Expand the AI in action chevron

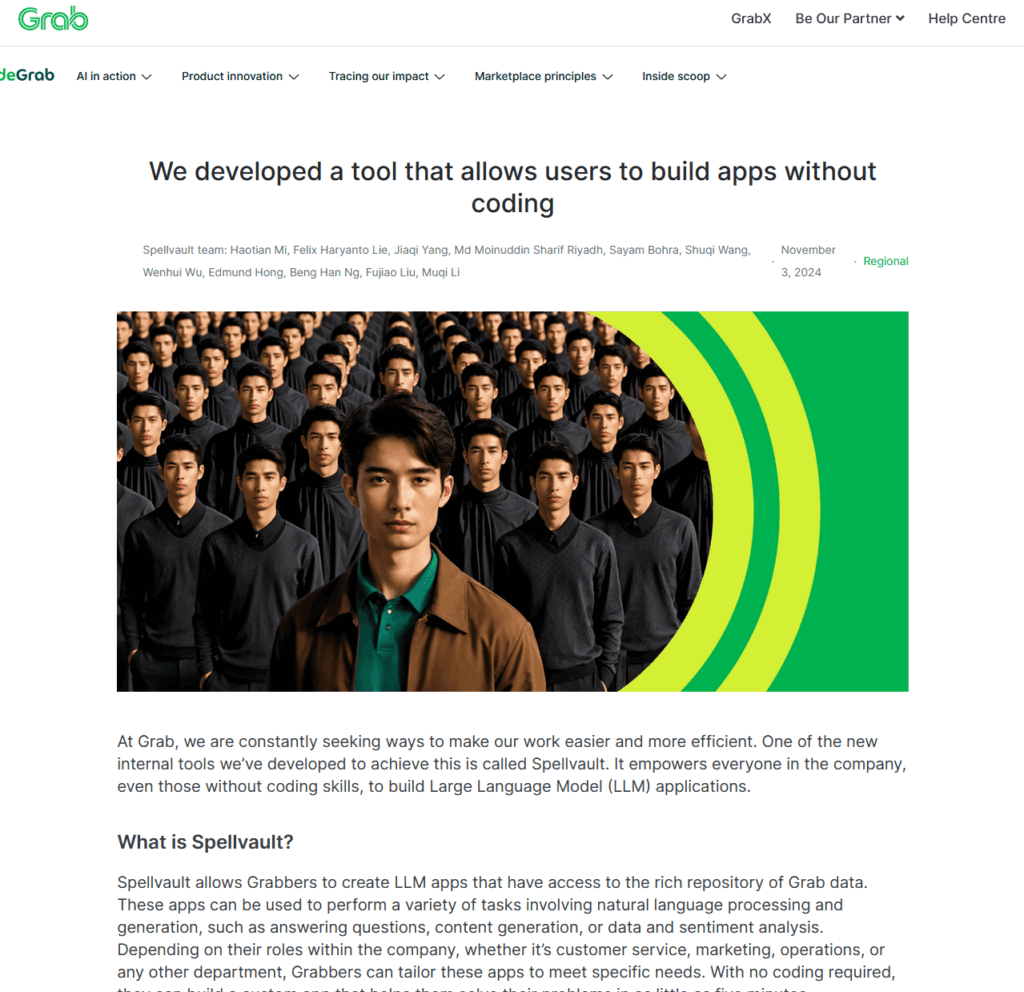147,77
